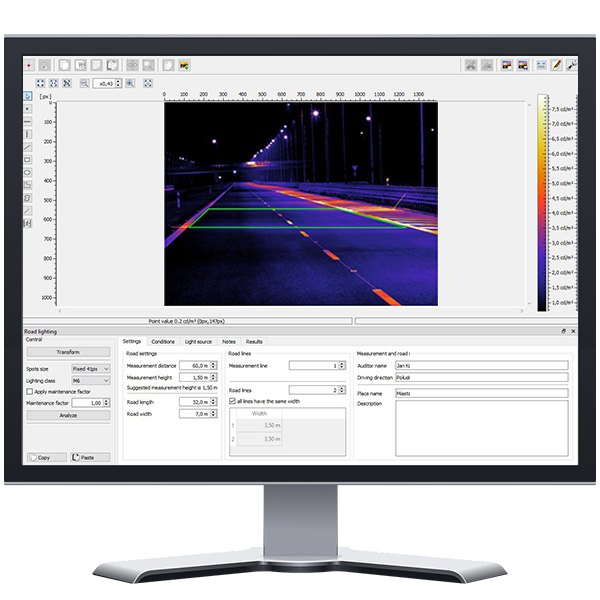This screenshot has height=600, width=600.
Task: Click the Transform button
Action: (68, 352)
